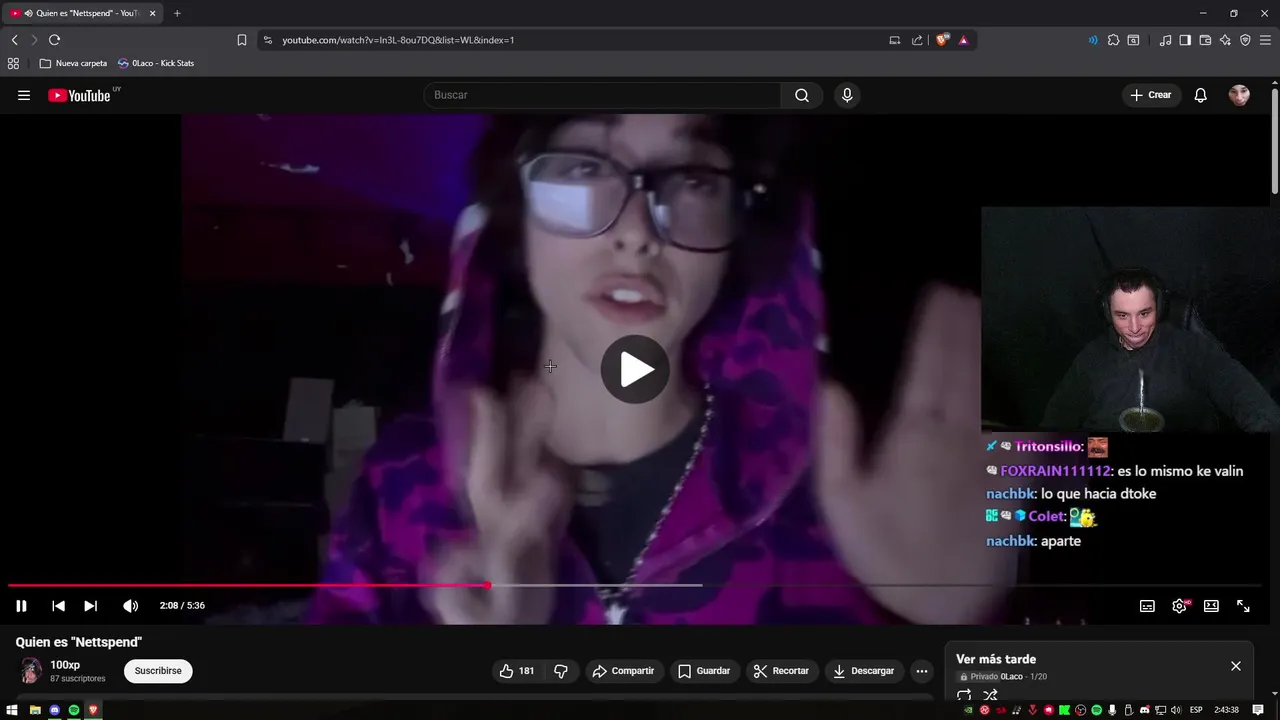This screenshot has width=1280, height=720.
Task: Open the system tray volume icon
Action: click(x=1177, y=710)
